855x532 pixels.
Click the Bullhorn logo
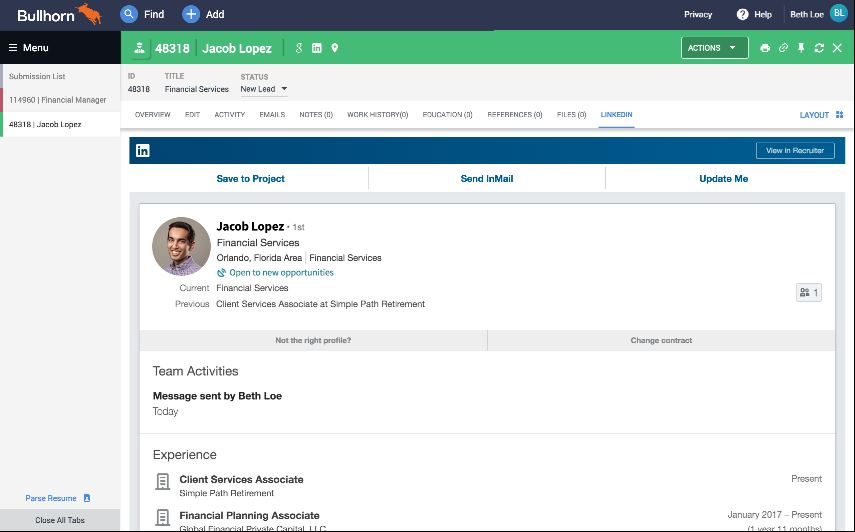pos(59,14)
